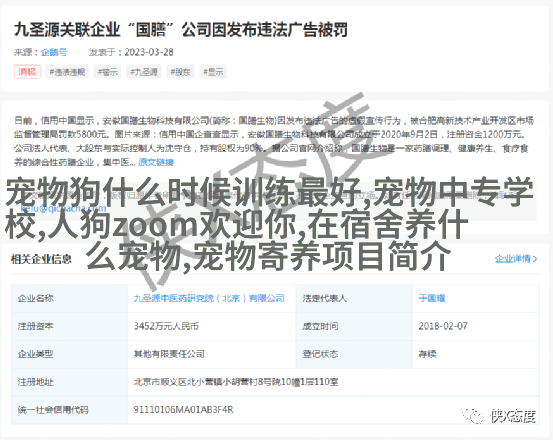
Task: Click the WeChat logo icon in the watermark
Action: click(x=473, y=416)
